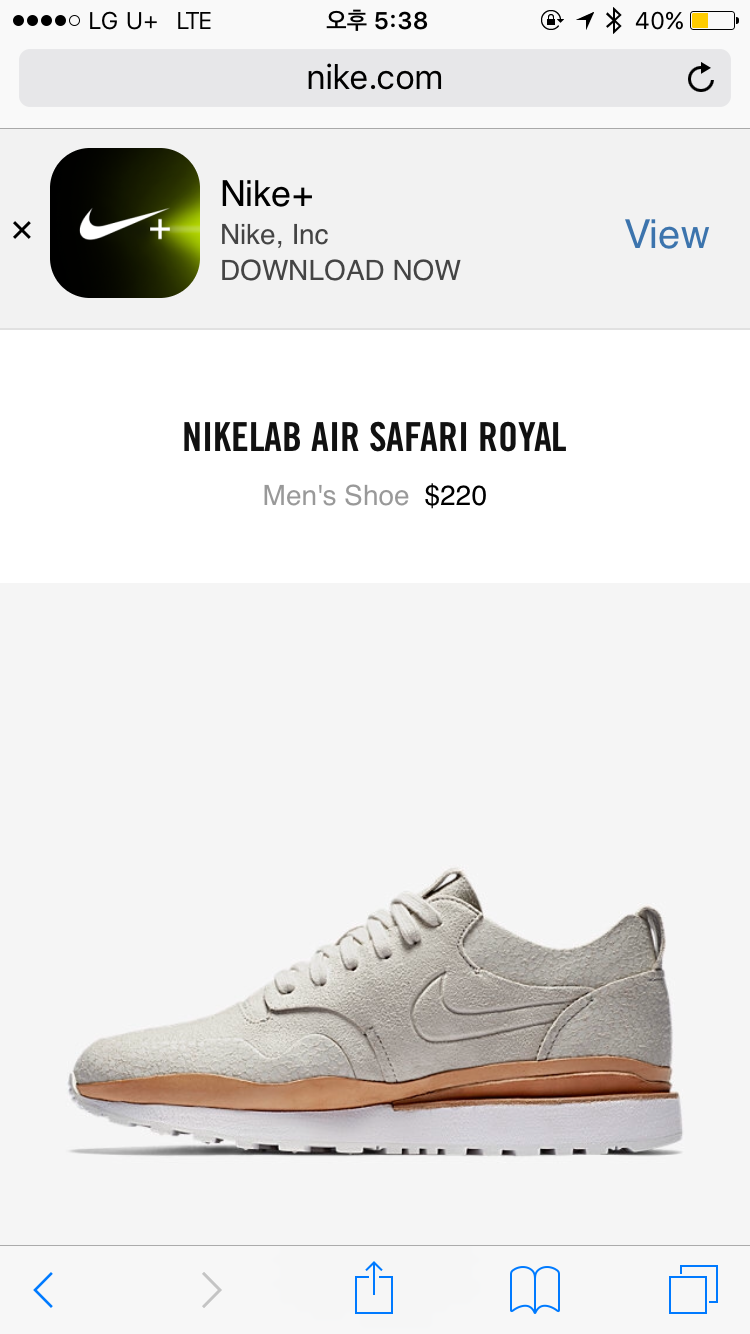This screenshot has width=750, height=1334.
Task: Tap the DOWNLOAD NOW text
Action: (x=340, y=270)
